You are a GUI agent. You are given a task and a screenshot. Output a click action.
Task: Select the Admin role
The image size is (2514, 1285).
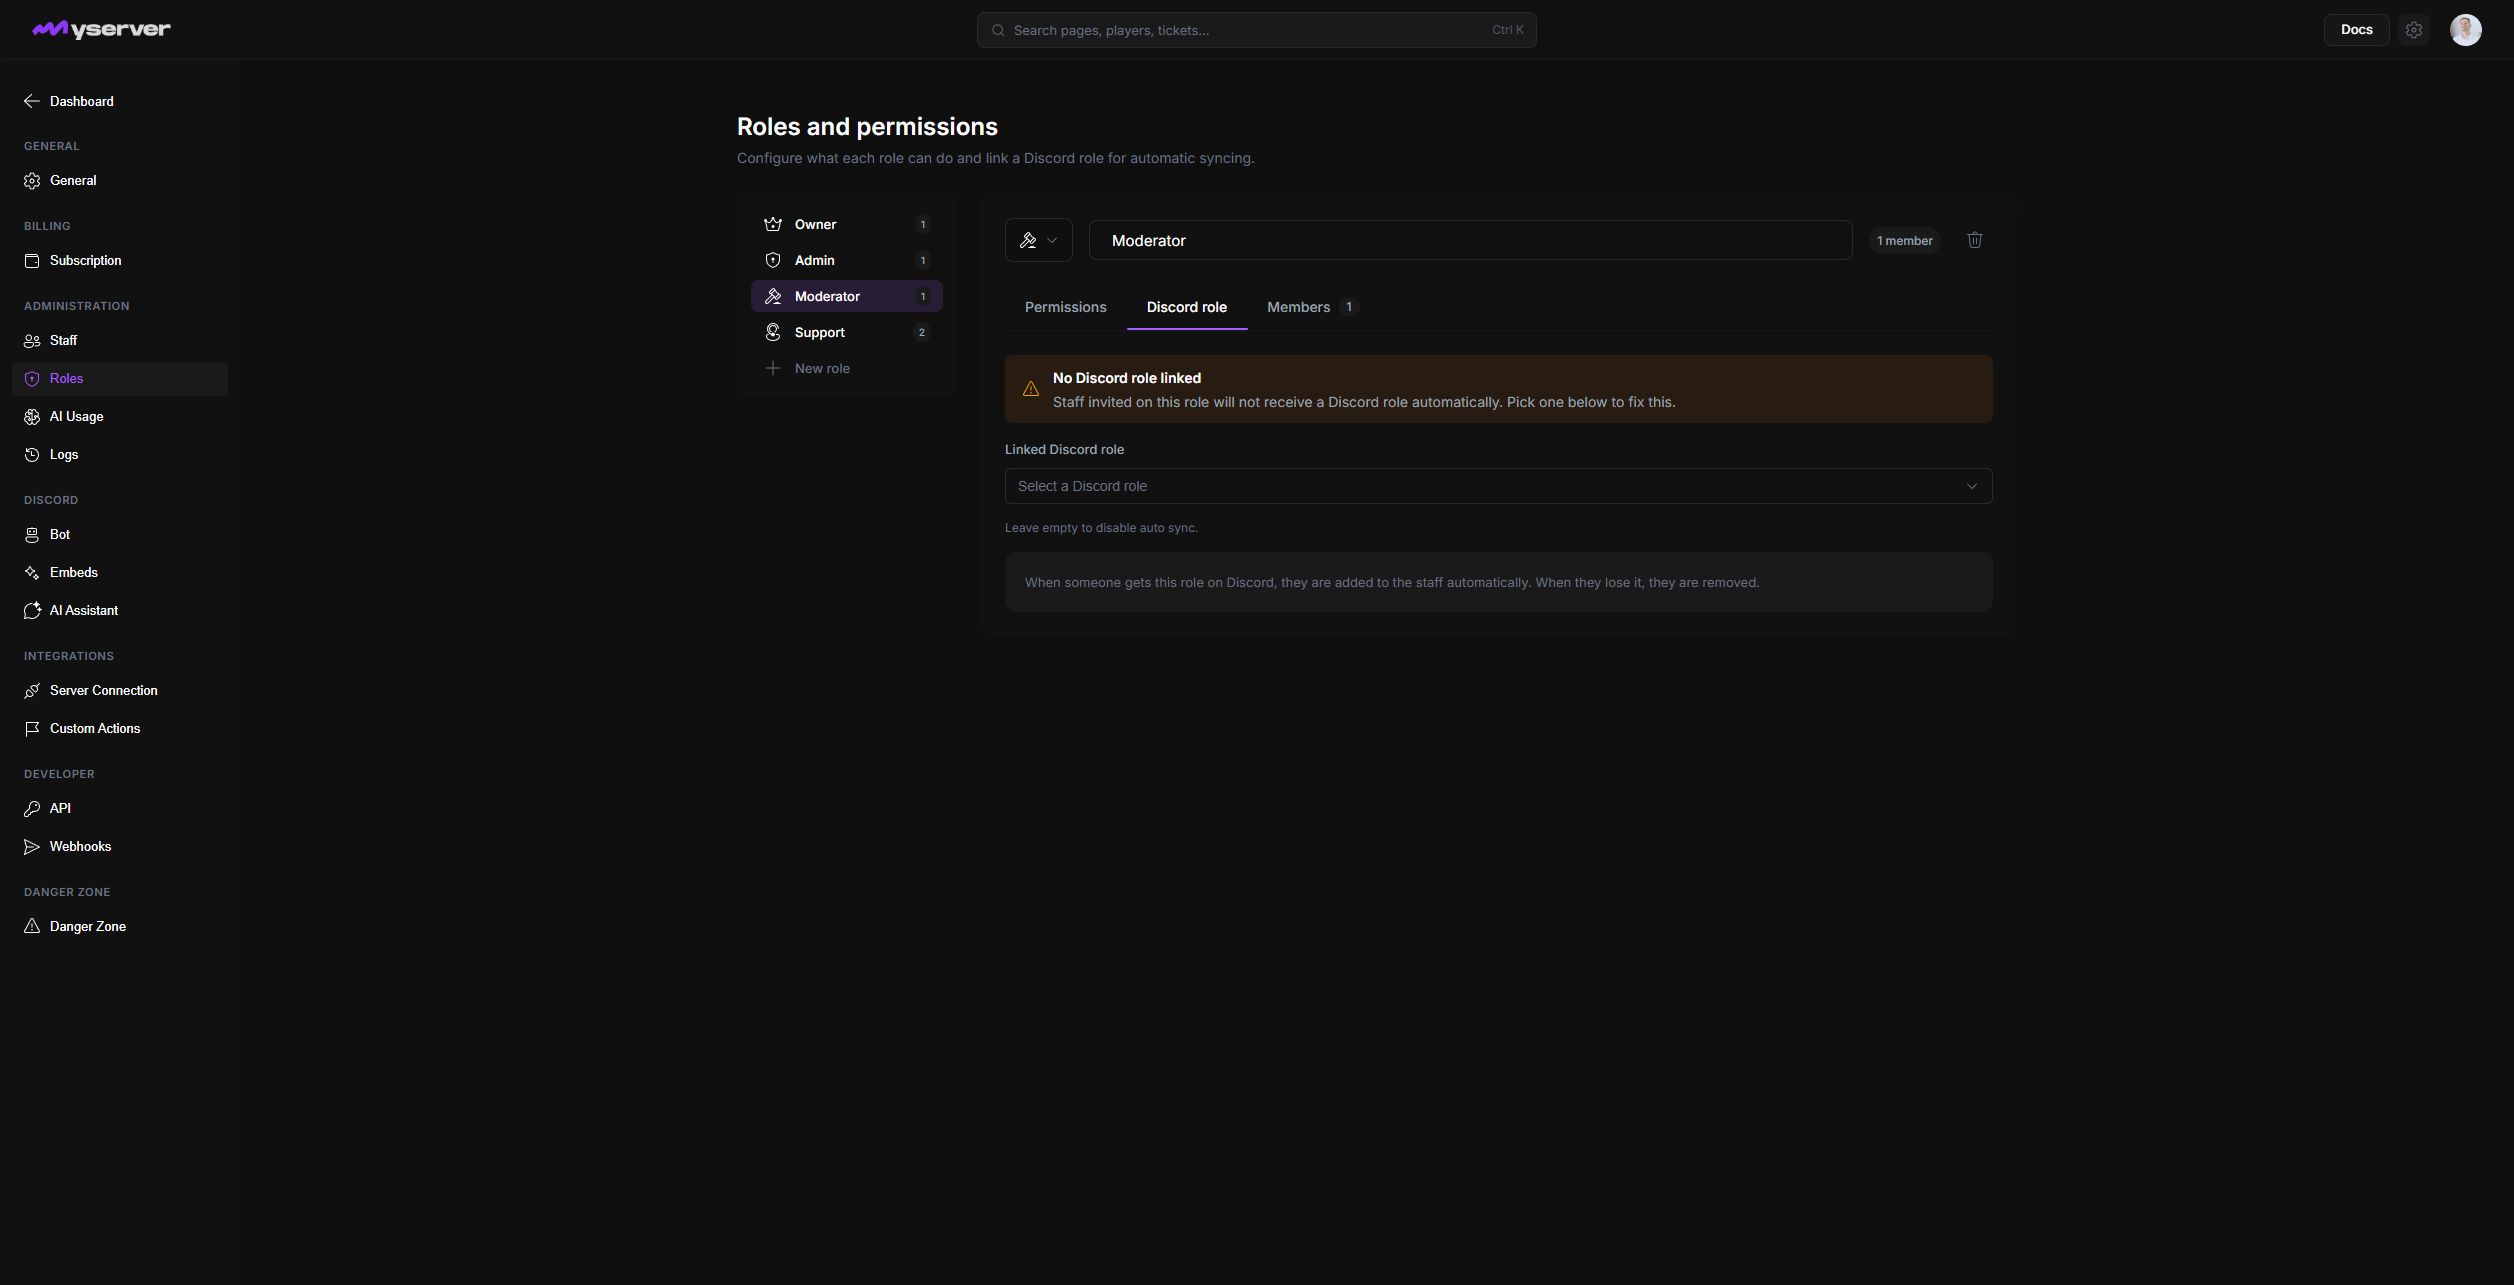846,260
